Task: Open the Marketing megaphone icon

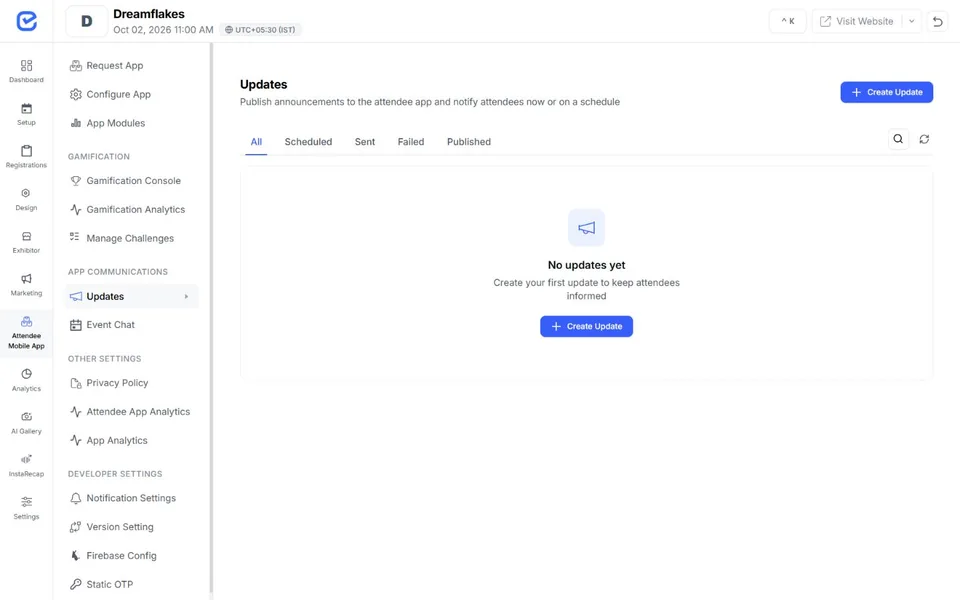Action: click(26, 279)
